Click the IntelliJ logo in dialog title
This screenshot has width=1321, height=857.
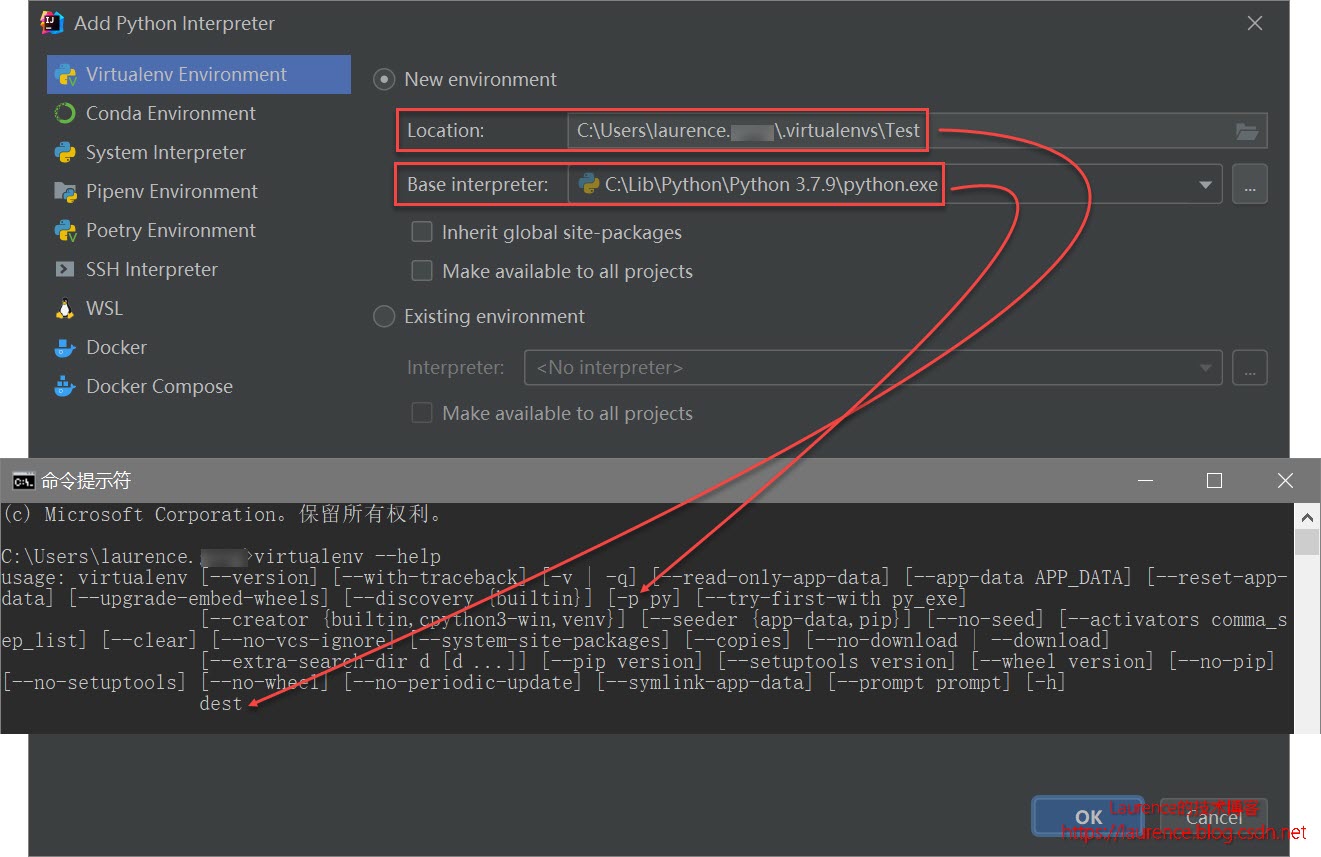[53, 23]
